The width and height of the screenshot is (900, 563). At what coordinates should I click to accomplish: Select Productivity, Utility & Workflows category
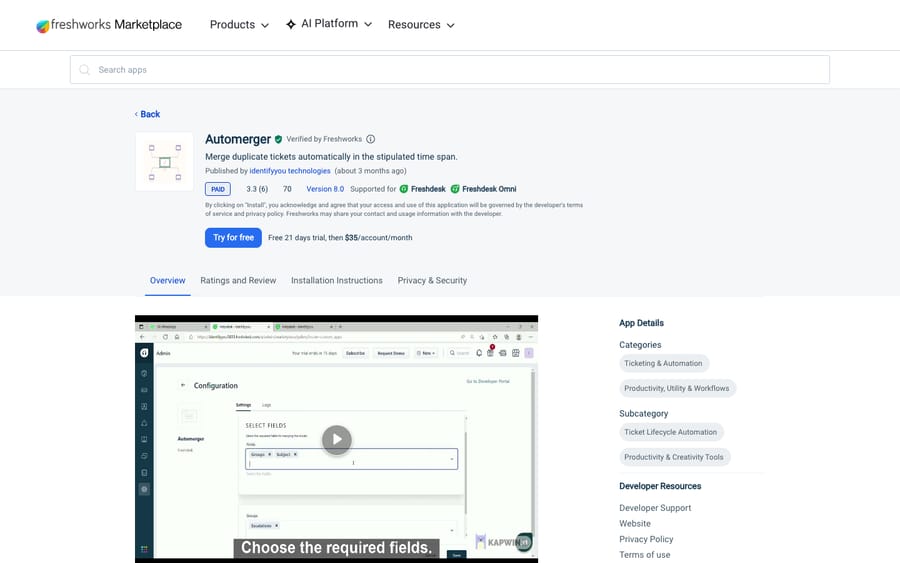pyautogui.click(x=677, y=389)
